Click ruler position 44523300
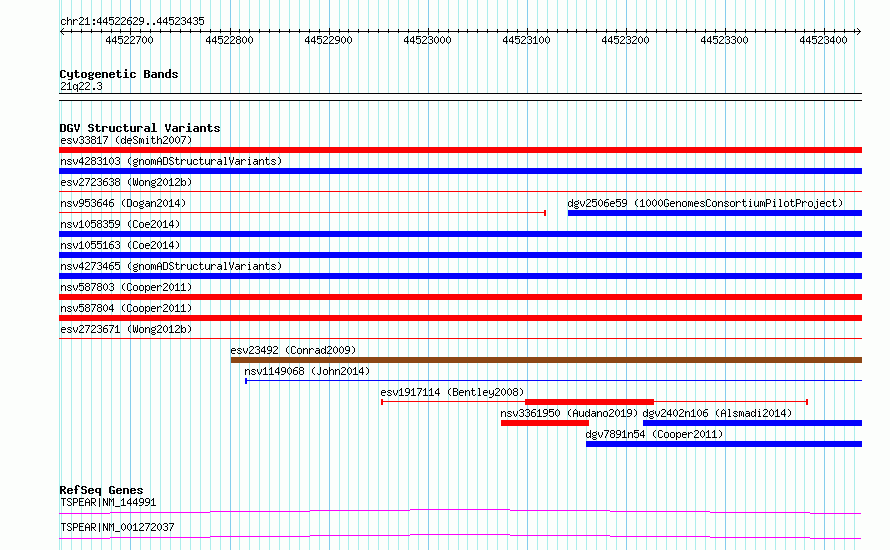This screenshot has height=550, width=890. (724, 40)
